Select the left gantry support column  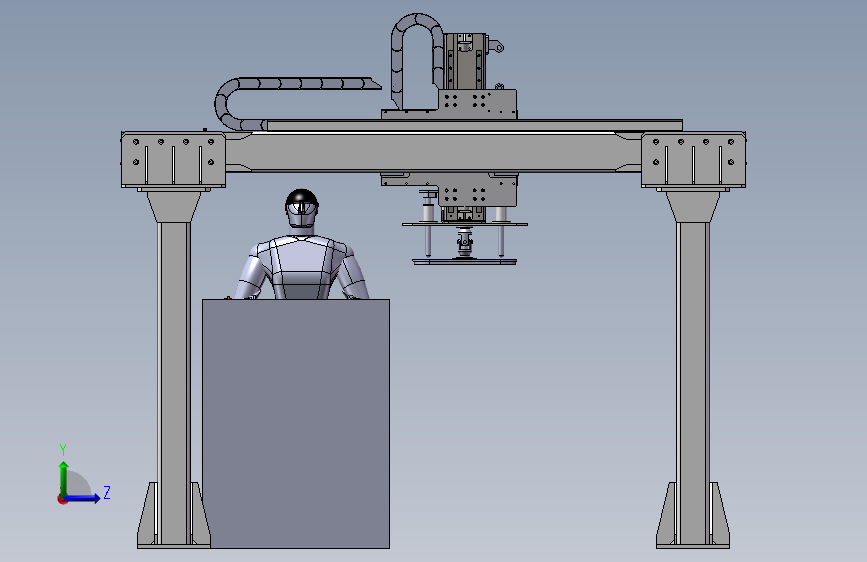pyautogui.click(x=174, y=382)
